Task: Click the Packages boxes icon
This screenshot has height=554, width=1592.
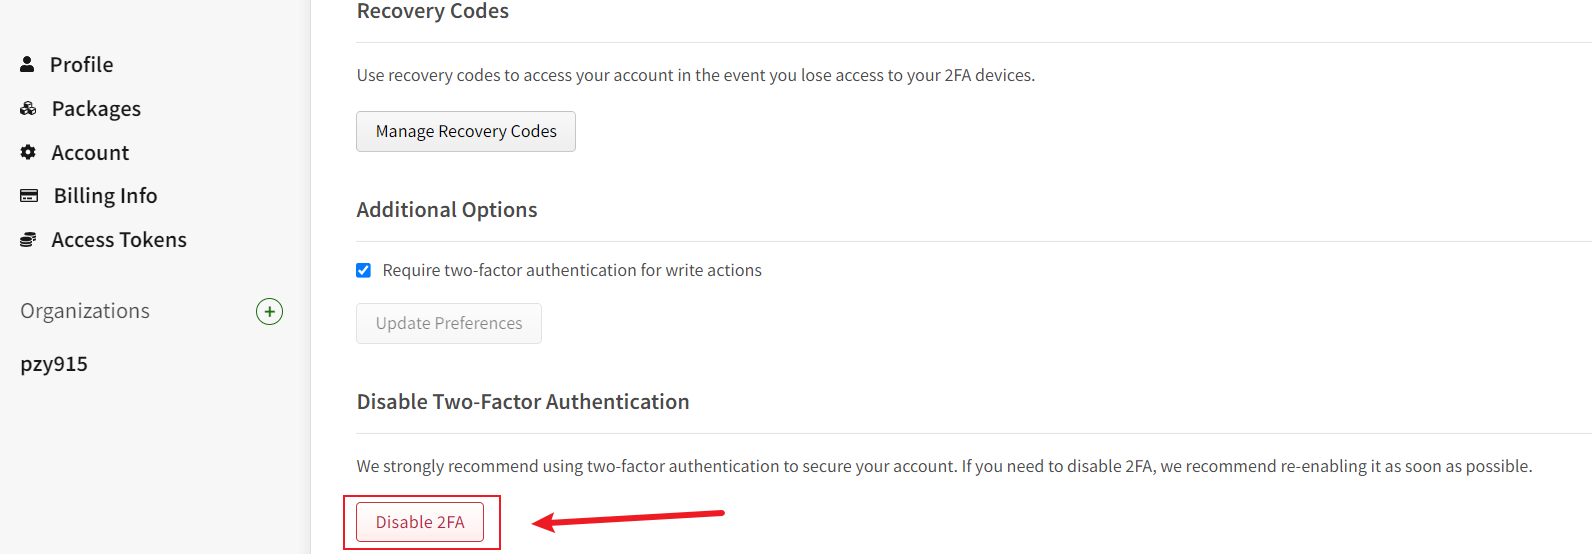Action: coord(28,108)
